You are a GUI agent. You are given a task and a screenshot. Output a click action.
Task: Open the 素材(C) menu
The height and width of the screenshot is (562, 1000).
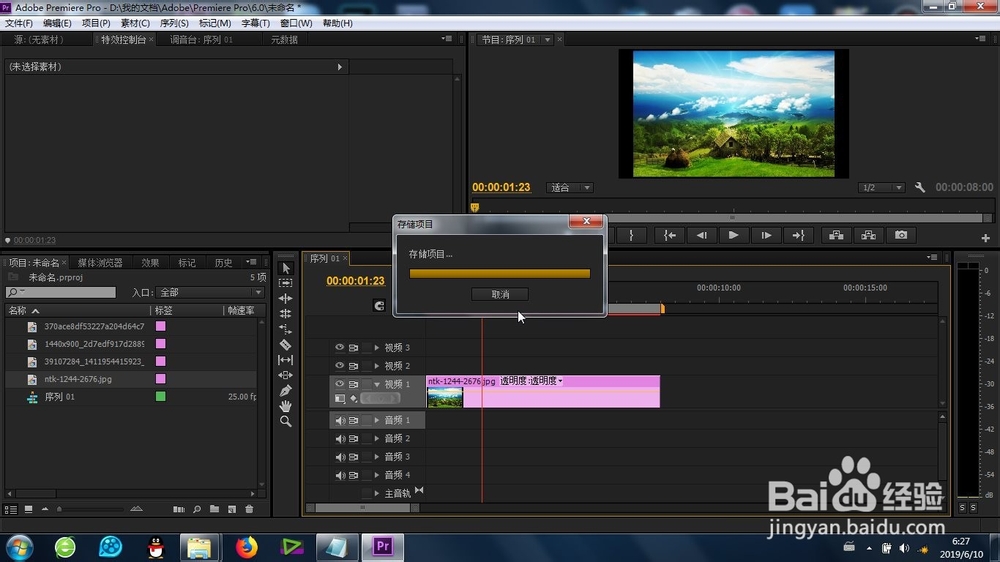coord(135,23)
